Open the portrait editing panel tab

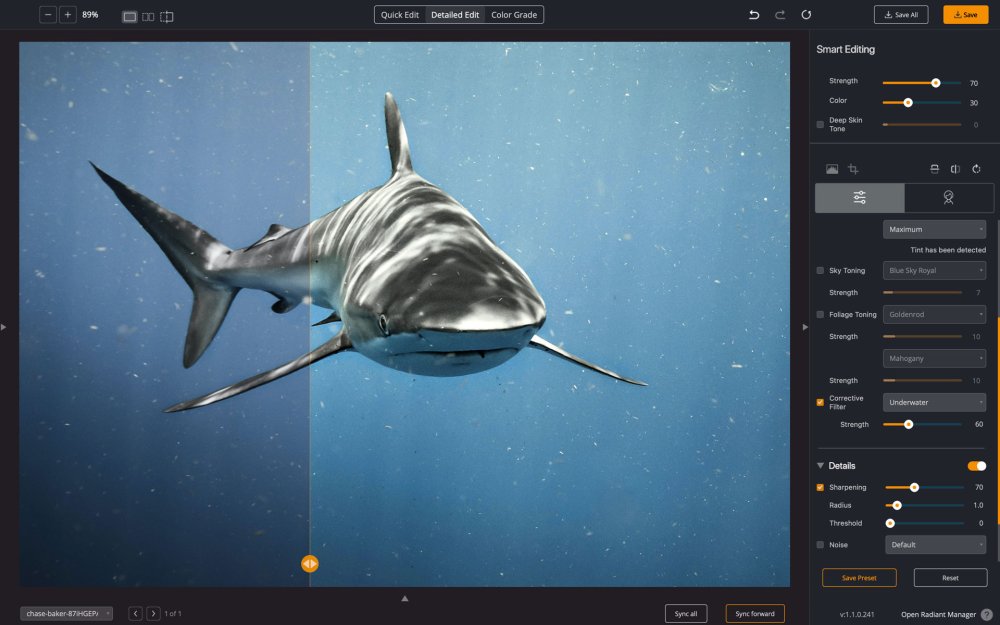tap(948, 198)
